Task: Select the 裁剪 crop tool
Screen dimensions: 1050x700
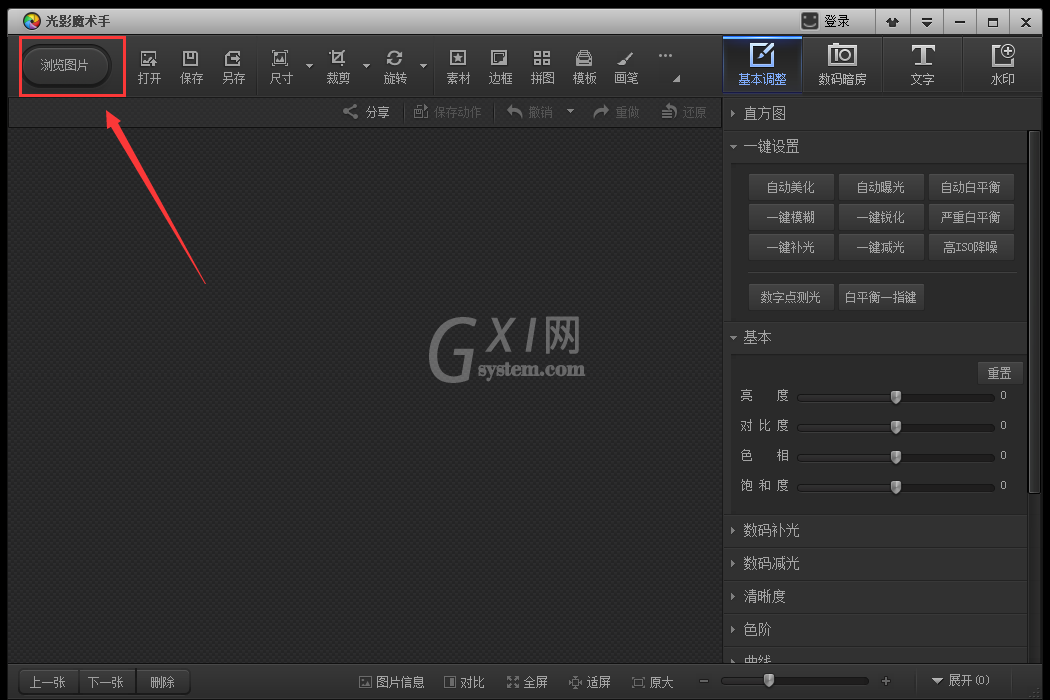Action: (x=338, y=67)
